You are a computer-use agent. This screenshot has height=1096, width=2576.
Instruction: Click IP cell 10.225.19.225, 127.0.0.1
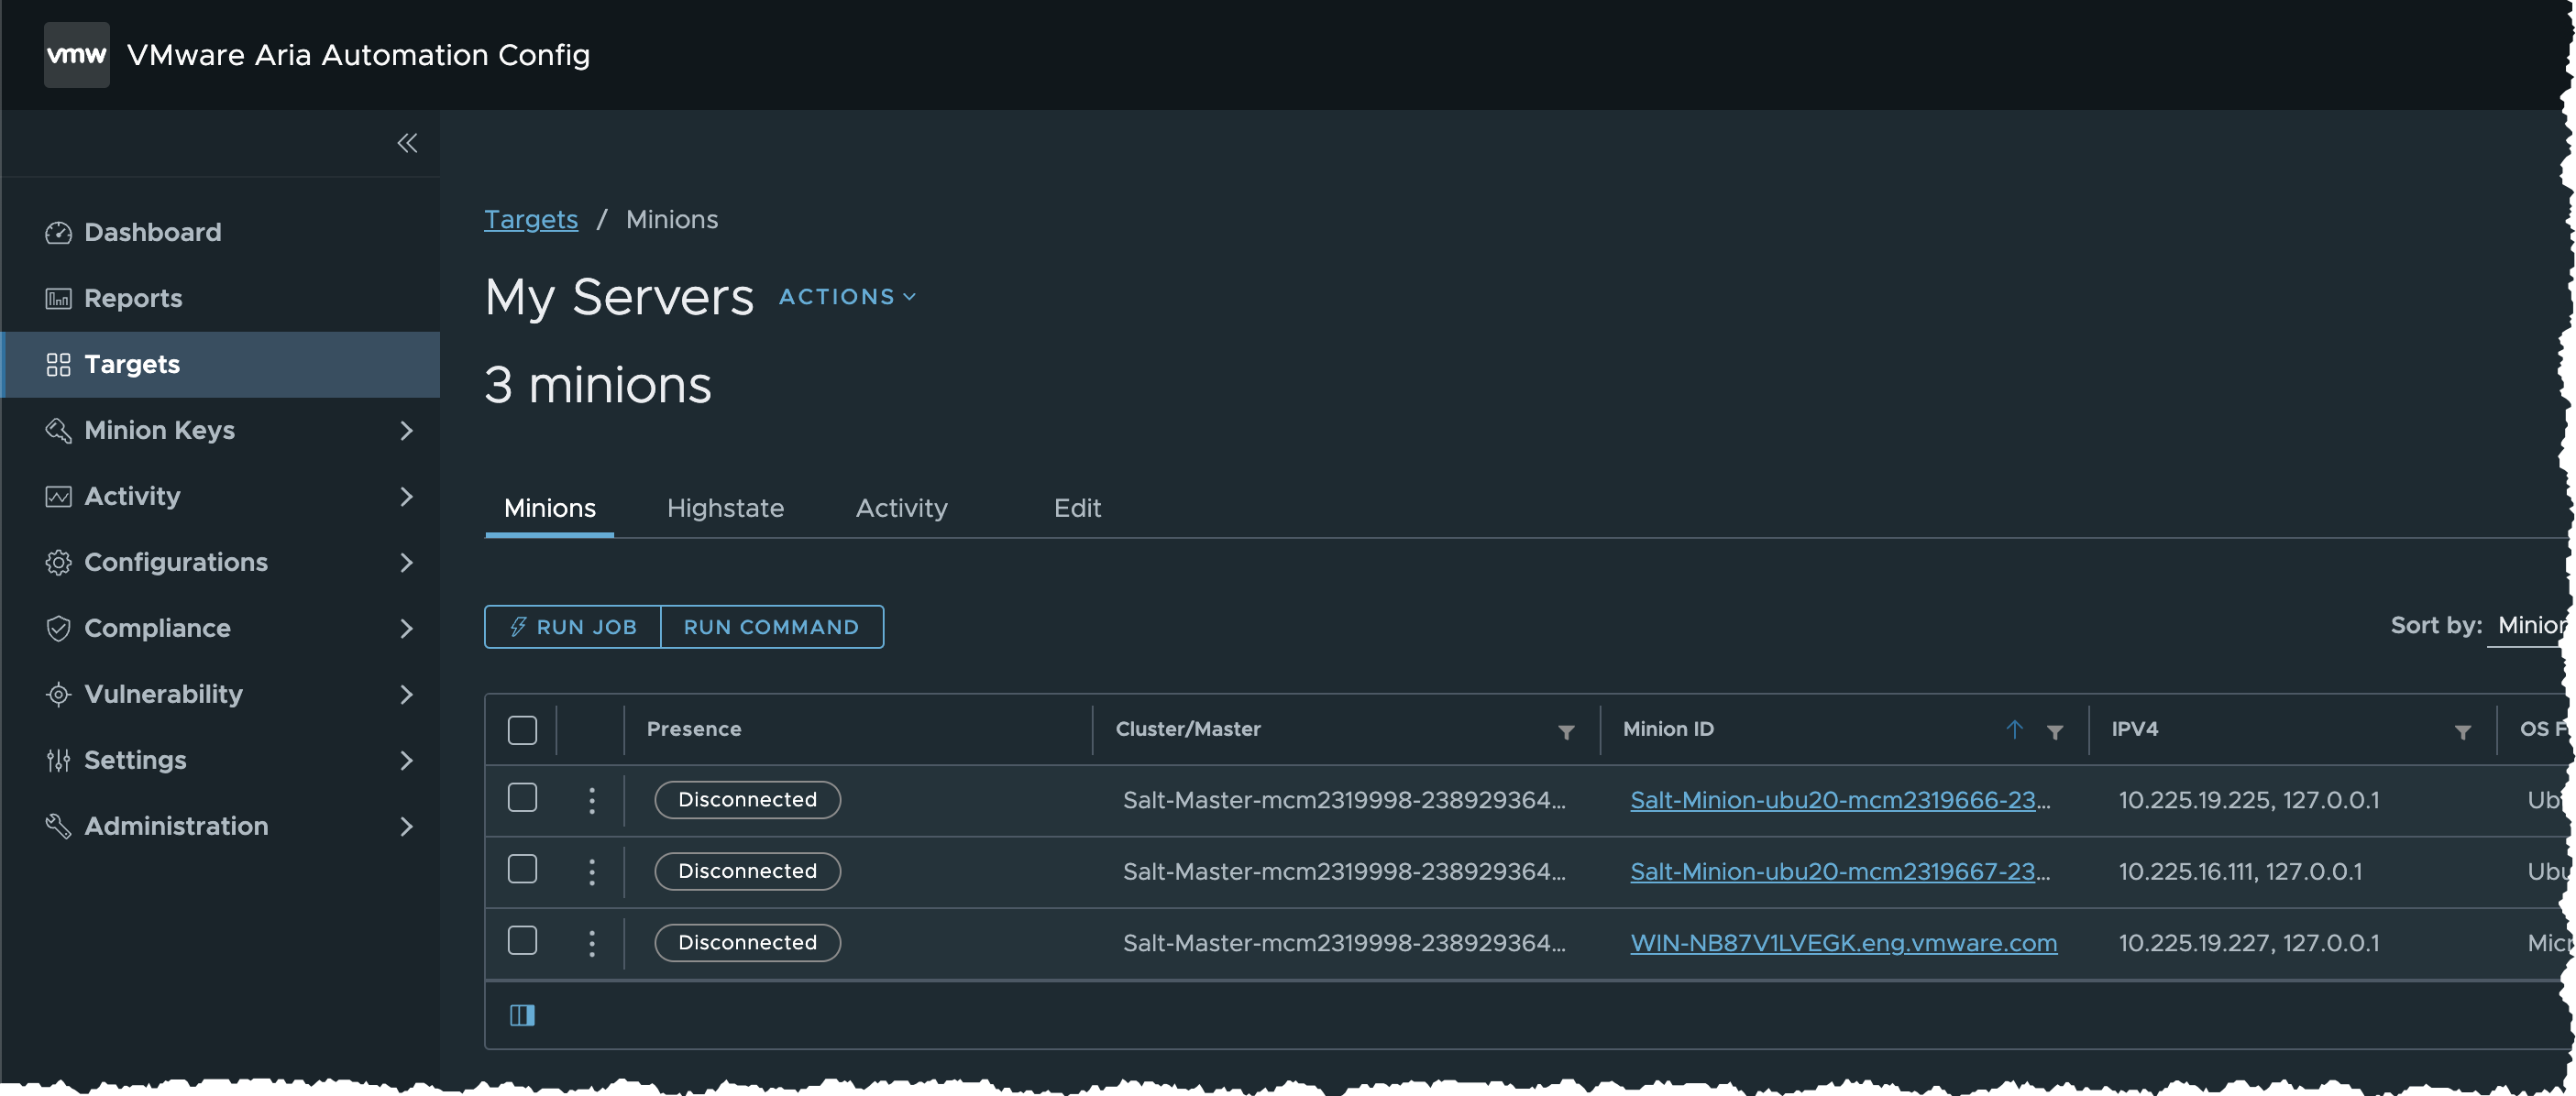click(x=2248, y=800)
